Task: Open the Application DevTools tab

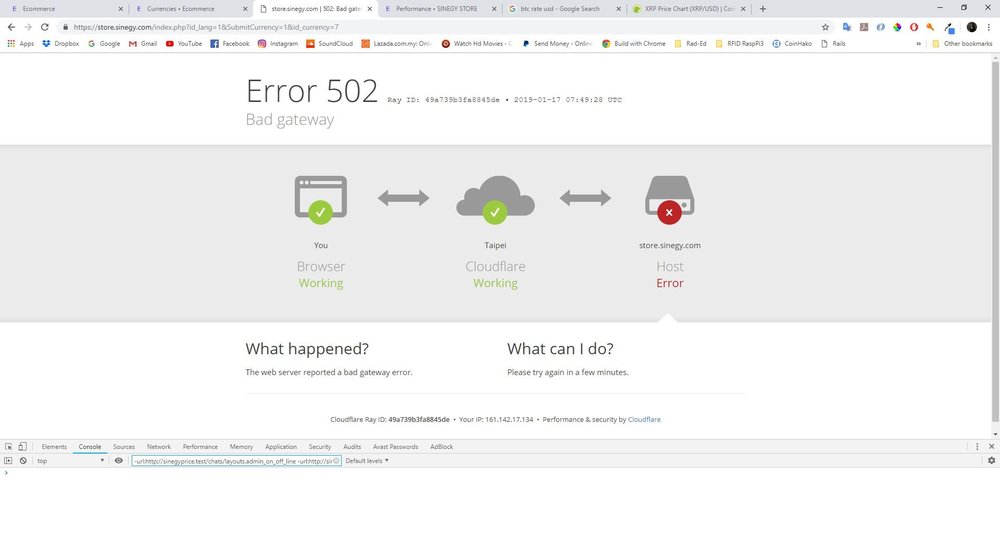Action: coord(281,447)
